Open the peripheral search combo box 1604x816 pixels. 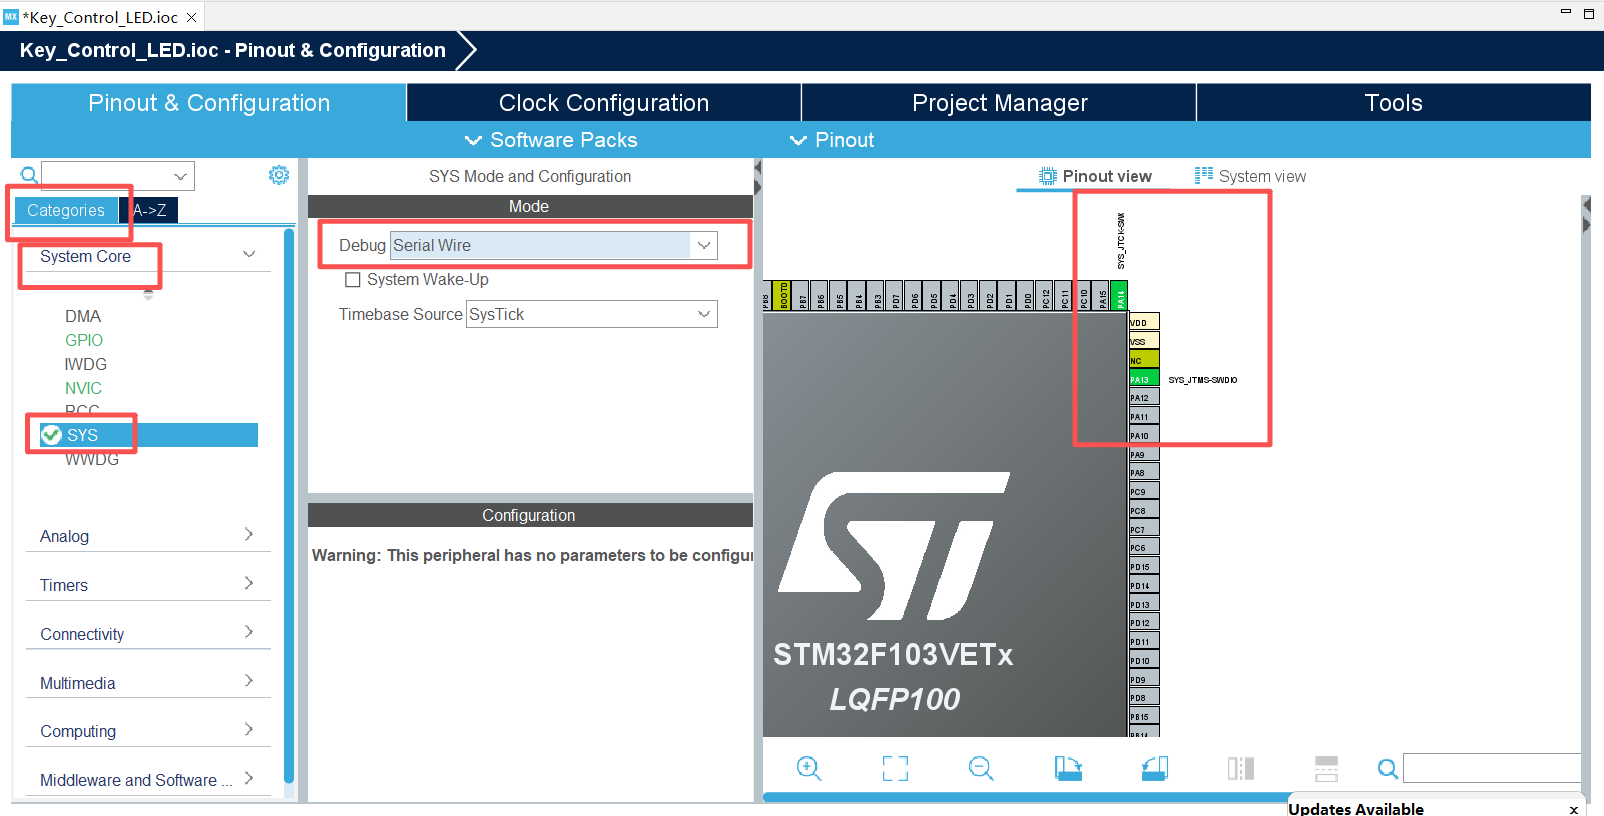[x=118, y=176]
